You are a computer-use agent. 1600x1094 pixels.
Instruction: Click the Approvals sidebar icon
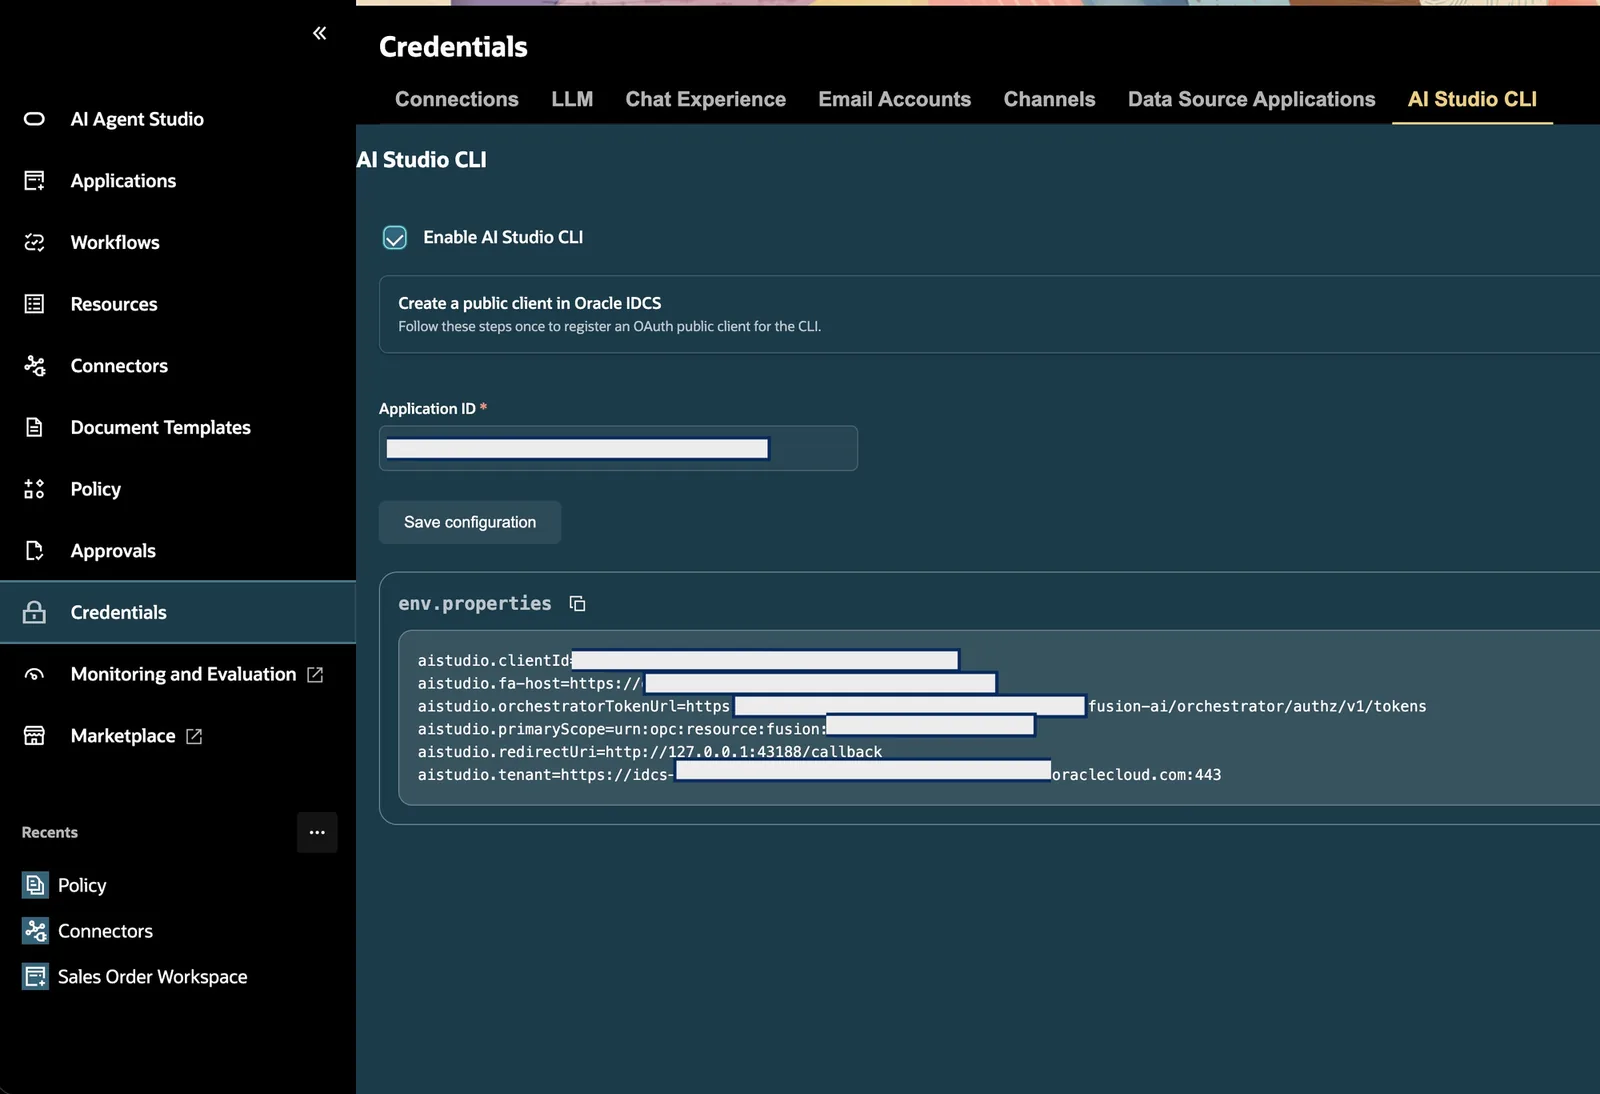[34, 551]
